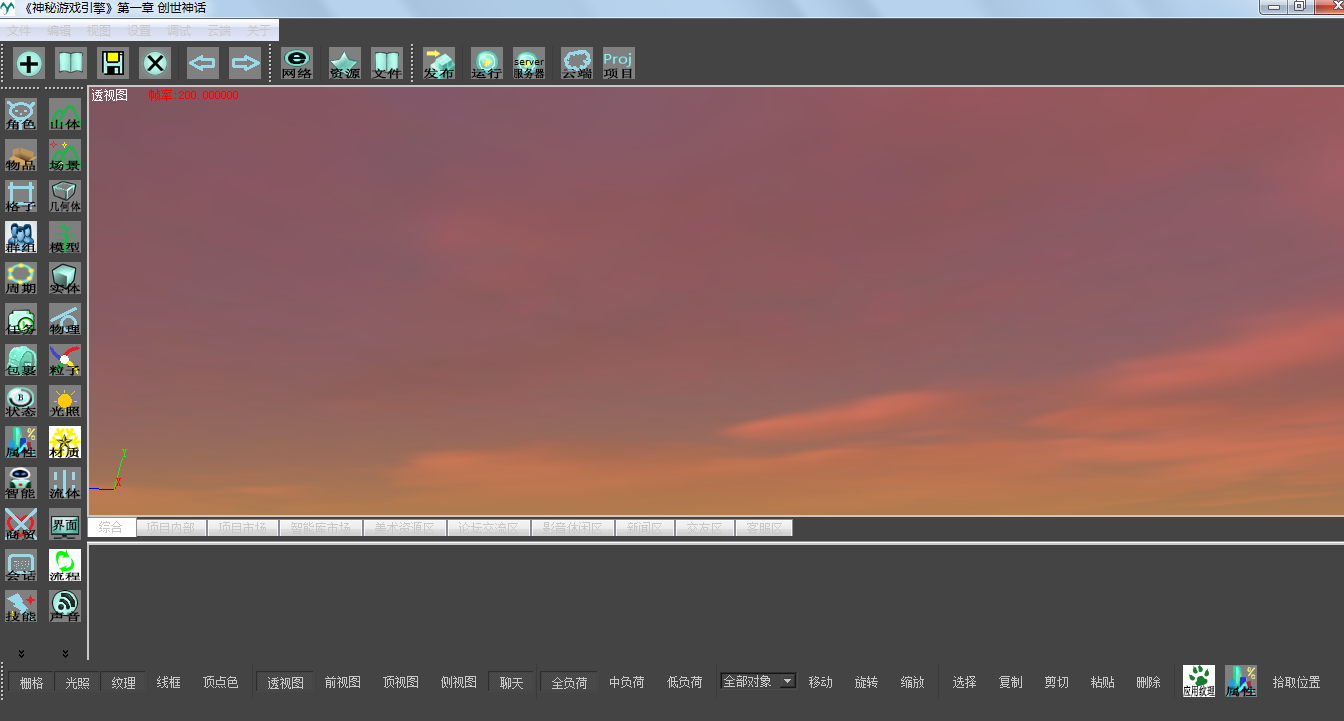Click the 运行 run toolbar icon

coord(487,64)
